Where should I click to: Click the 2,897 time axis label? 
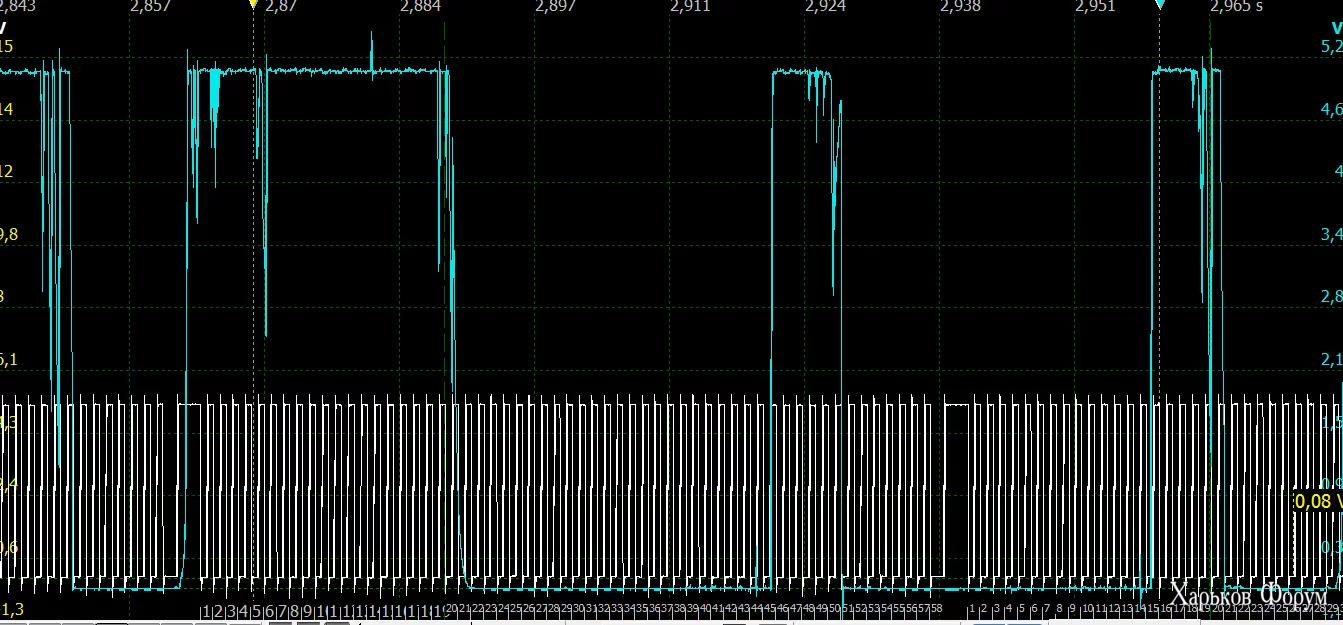(555, 6)
